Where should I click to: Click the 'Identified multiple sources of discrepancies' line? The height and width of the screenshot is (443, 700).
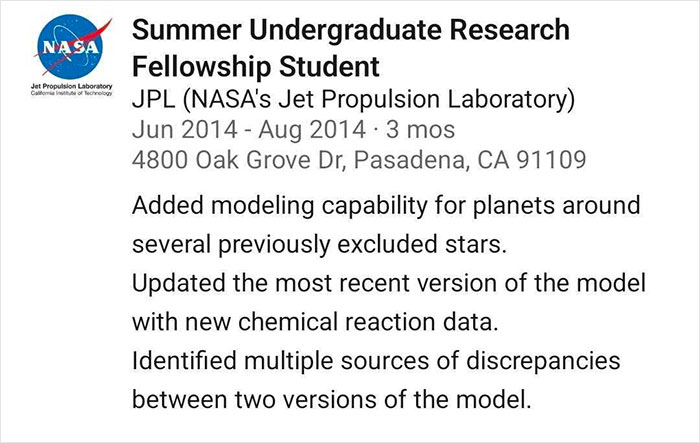point(376,359)
